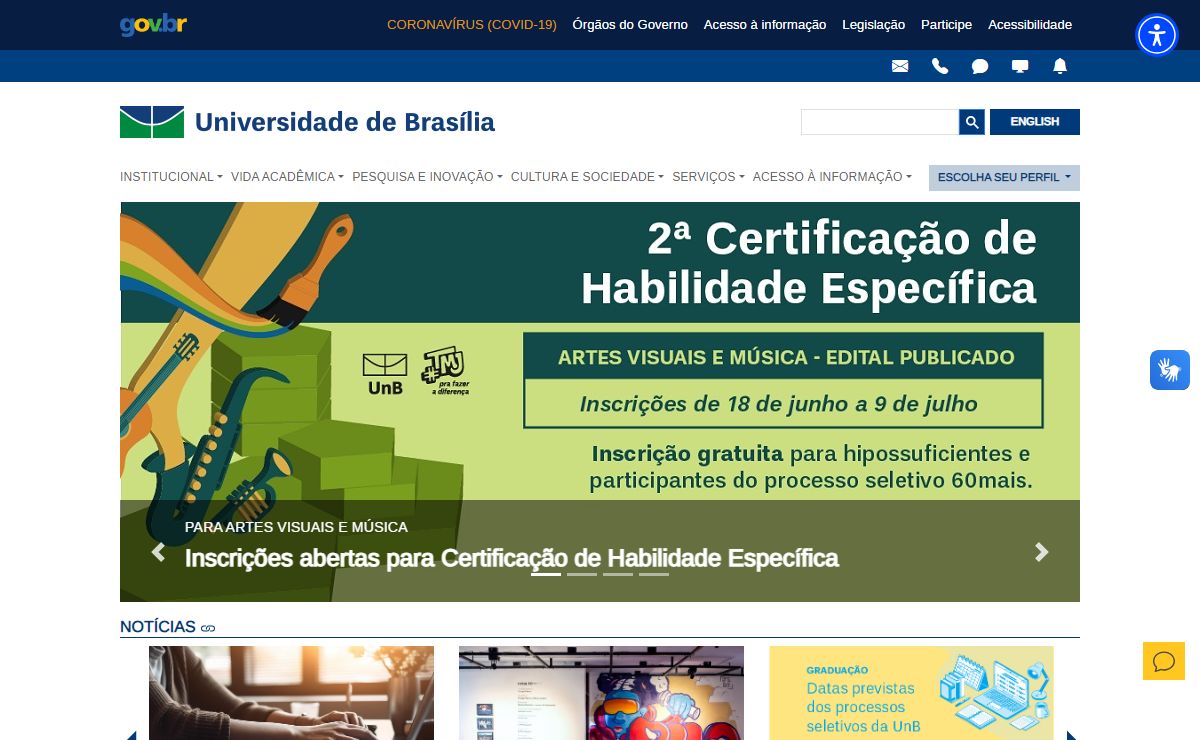The image size is (1200, 740).
Task: Click the monitor screen icon
Action: coord(1020,66)
